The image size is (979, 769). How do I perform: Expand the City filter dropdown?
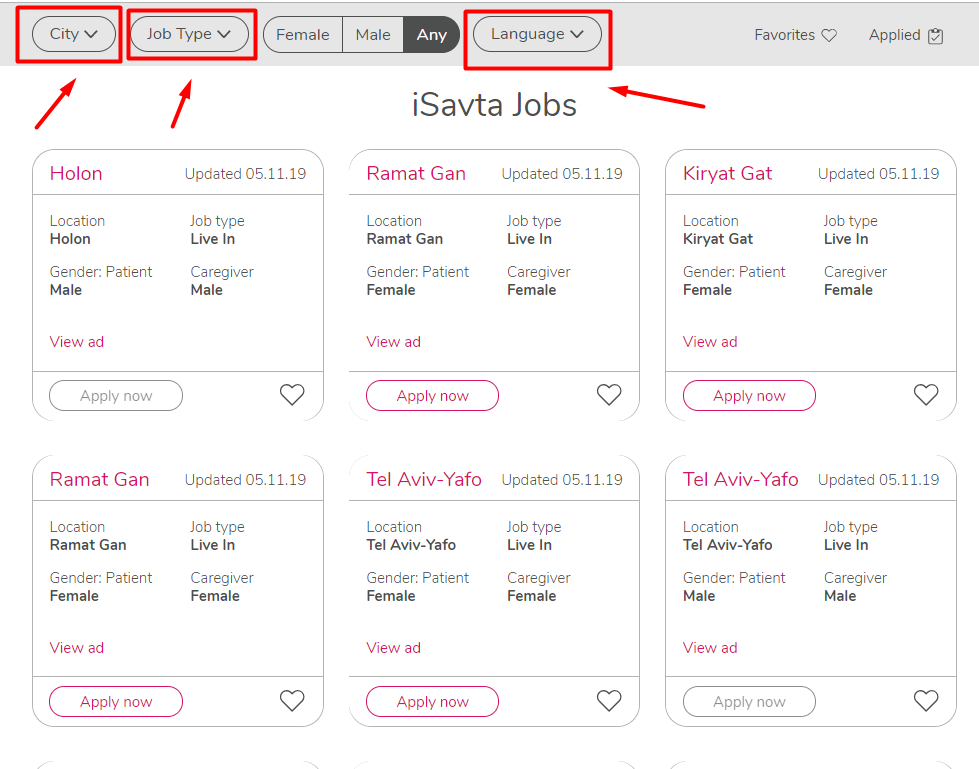pos(74,34)
